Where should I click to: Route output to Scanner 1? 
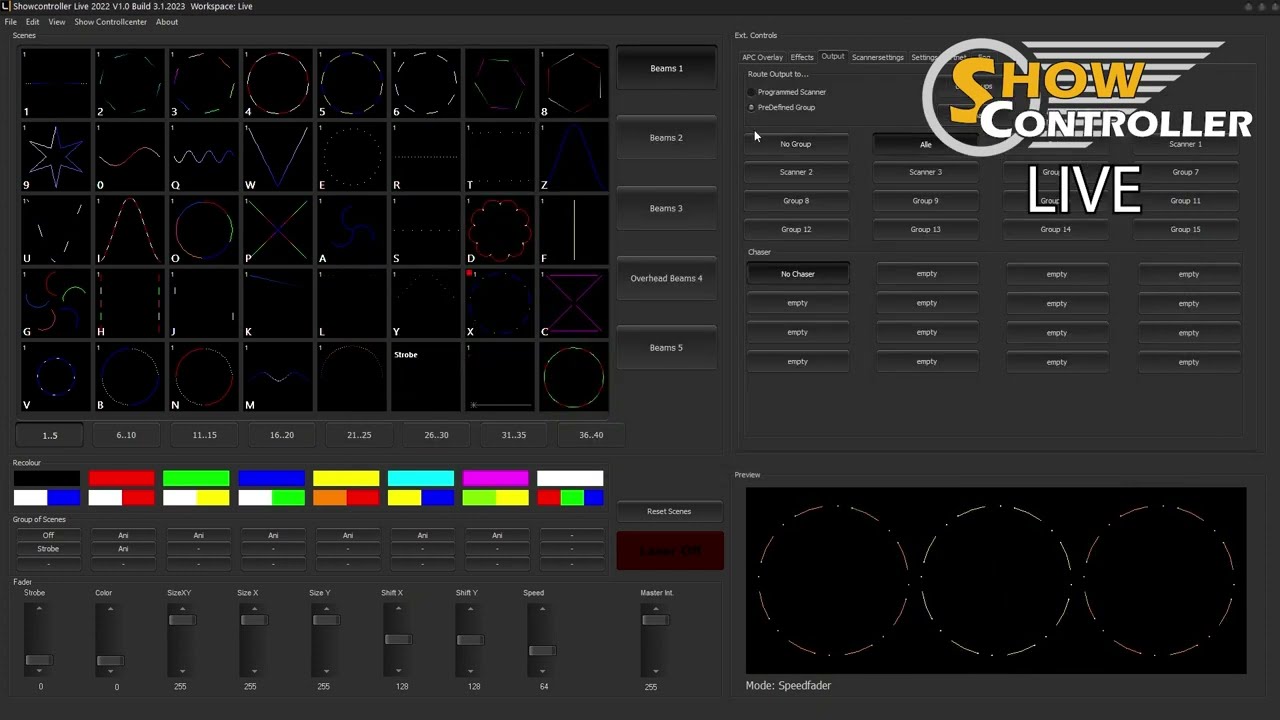click(x=1185, y=144)
